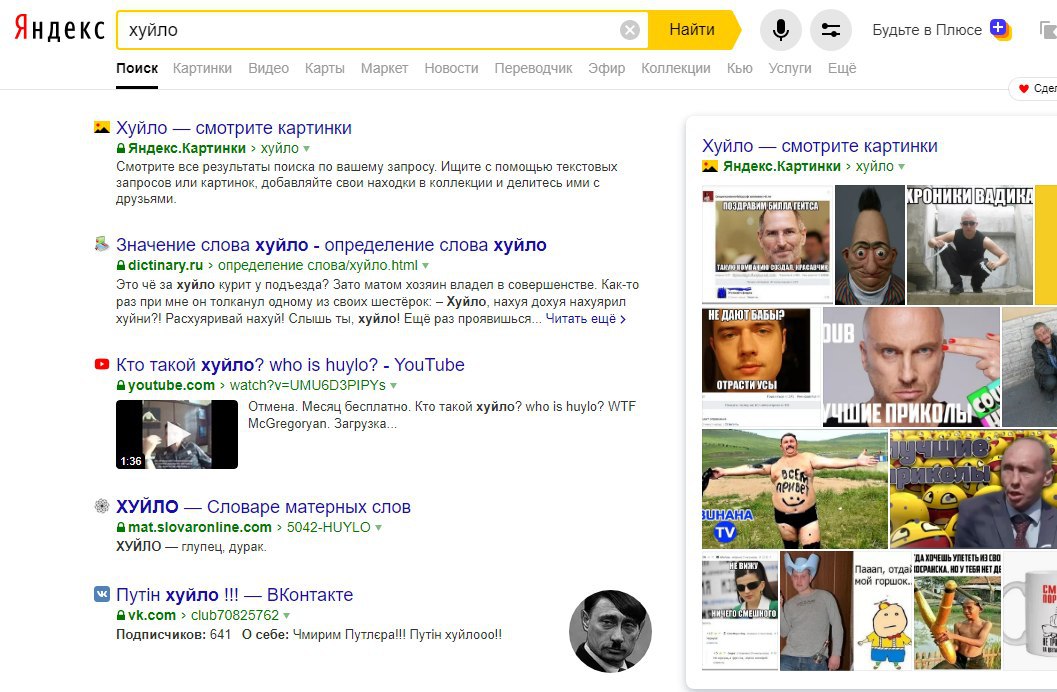Open the Значение слова result title
This screenshot has height=692, width=1057.
pos(331,245)
